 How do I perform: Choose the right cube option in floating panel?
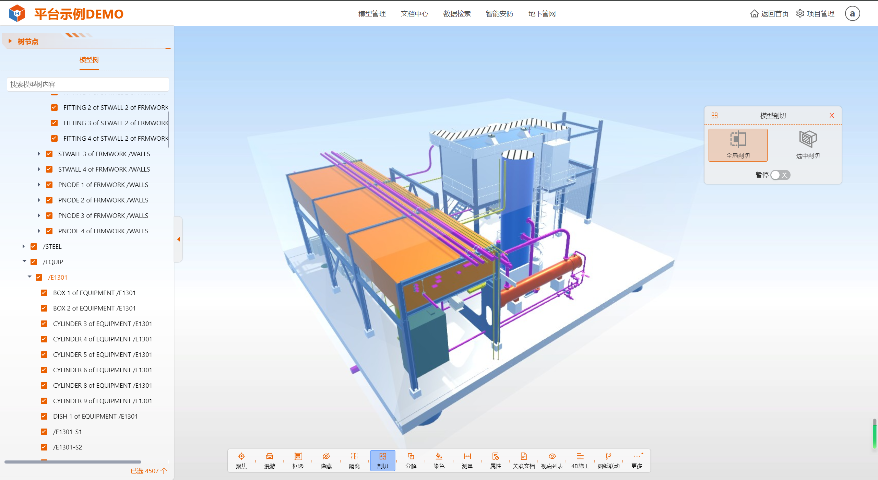[807, 144]
